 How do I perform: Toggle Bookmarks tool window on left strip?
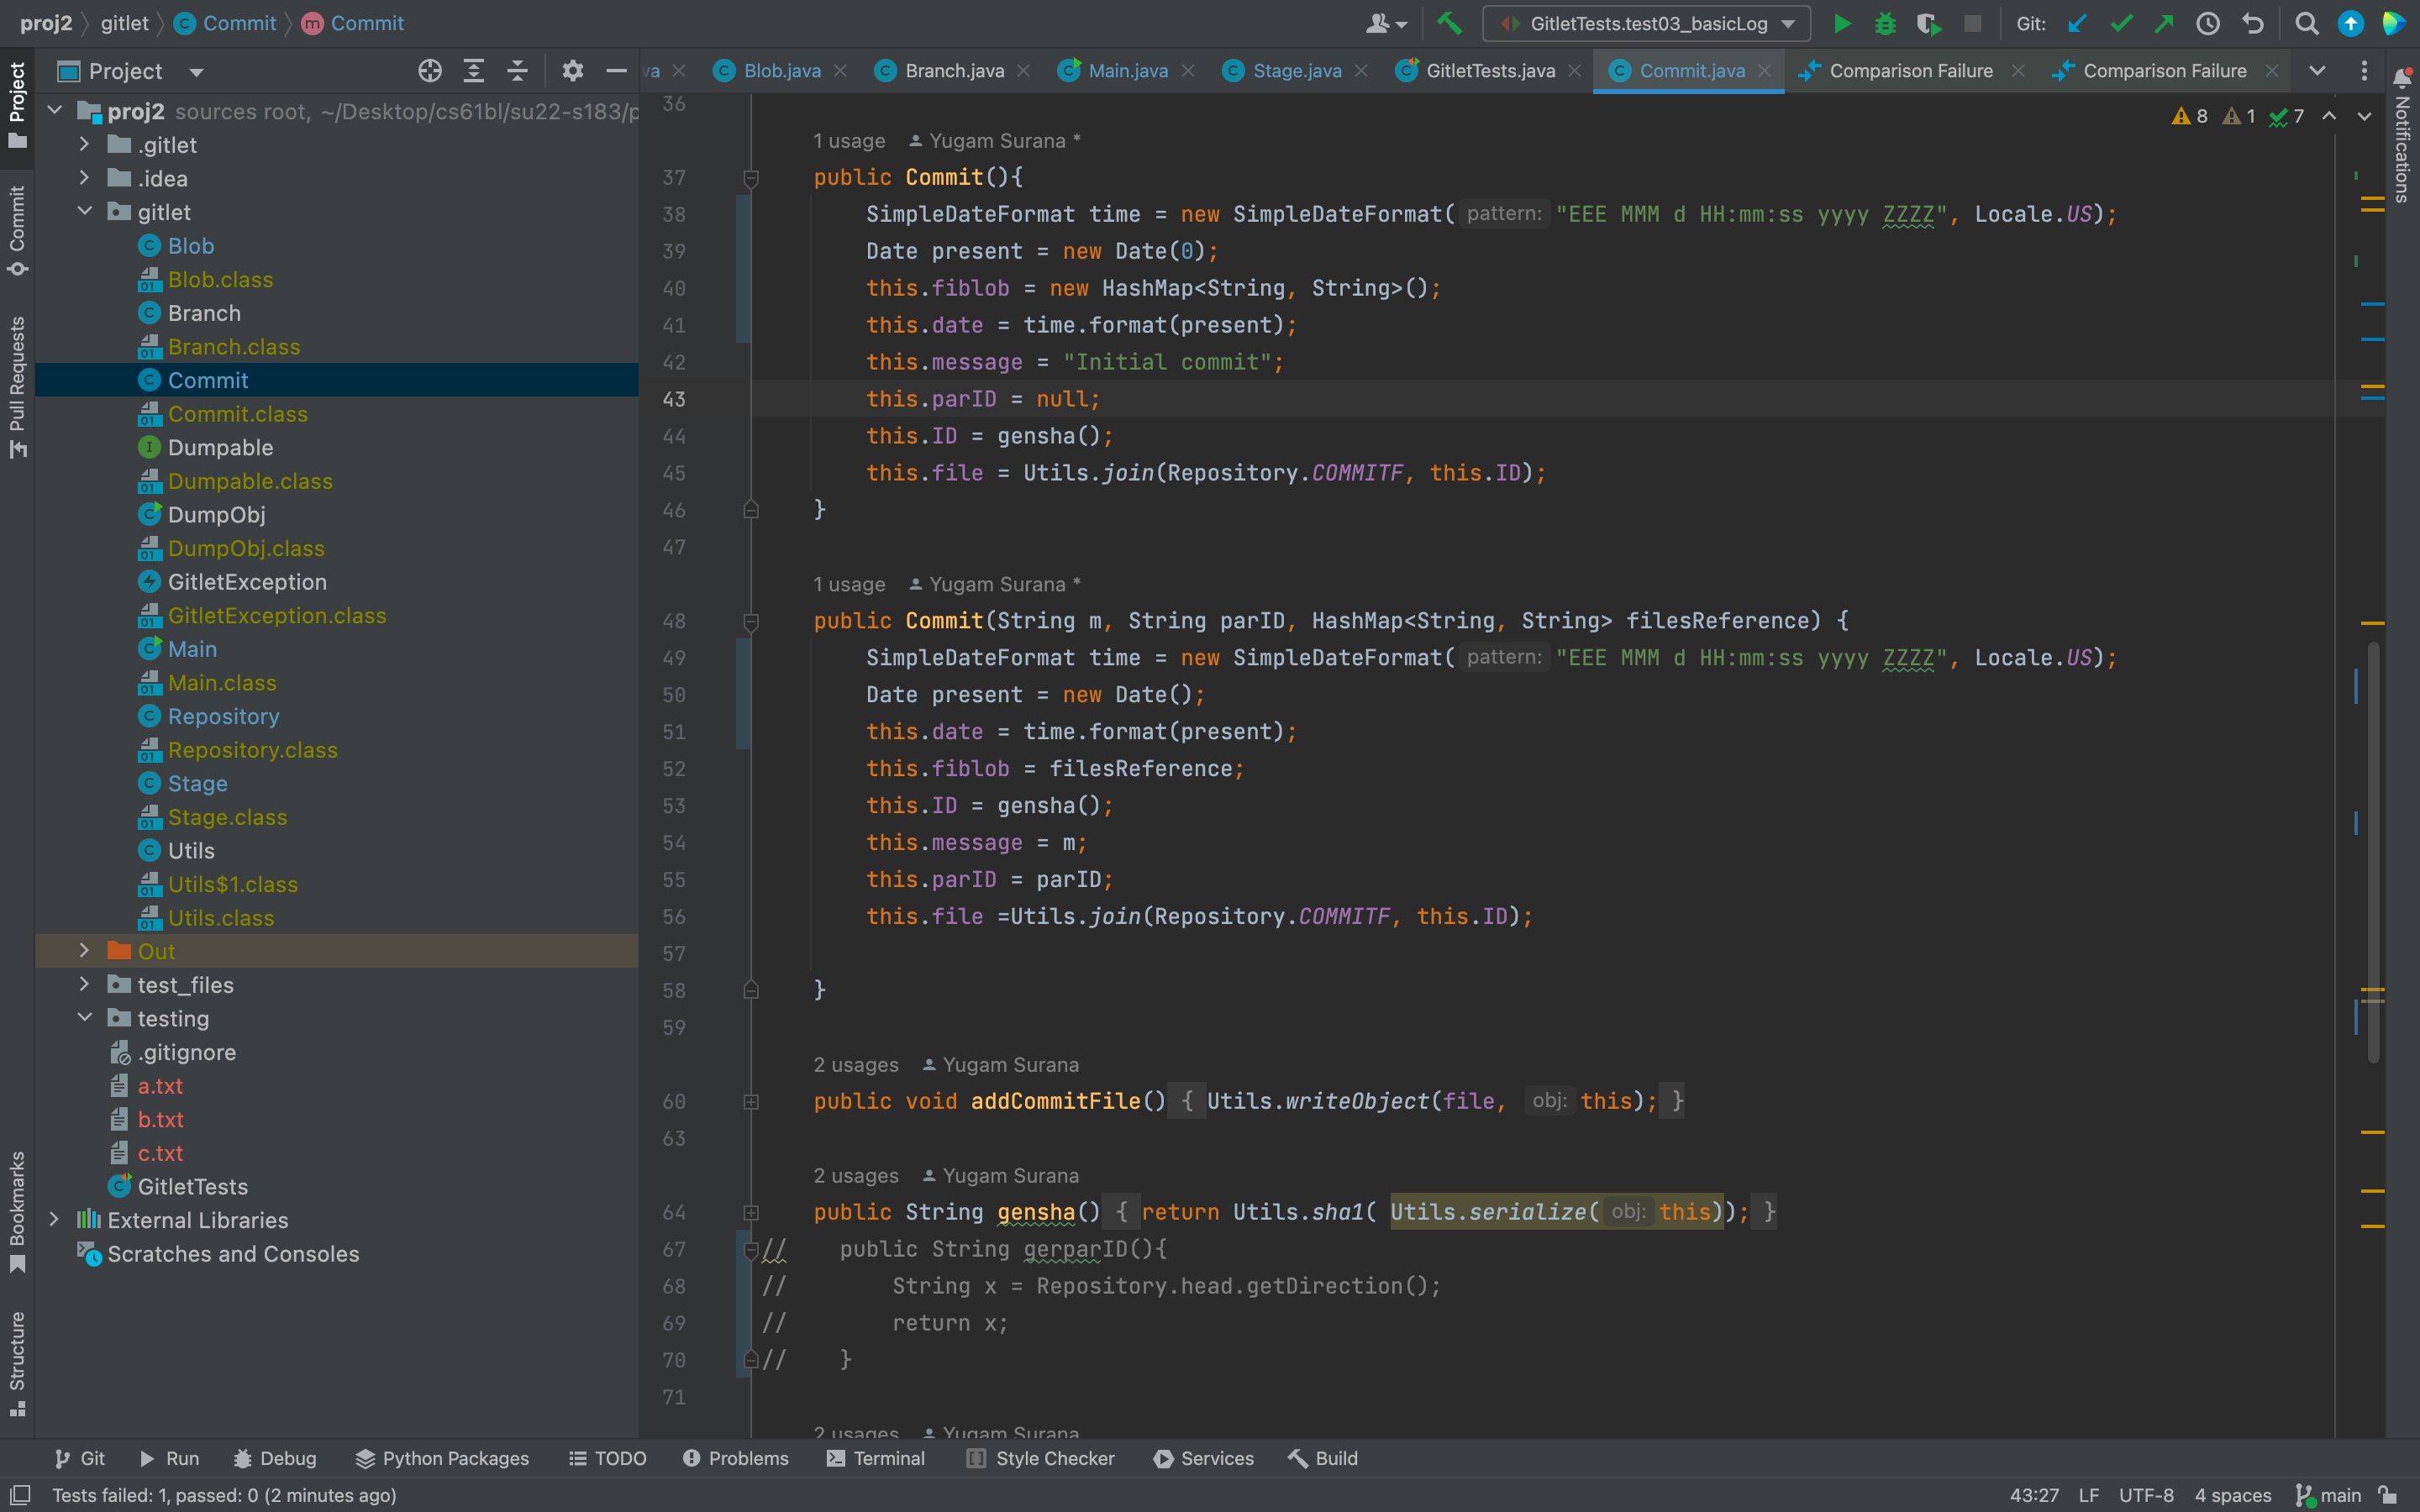(17, 1211)
